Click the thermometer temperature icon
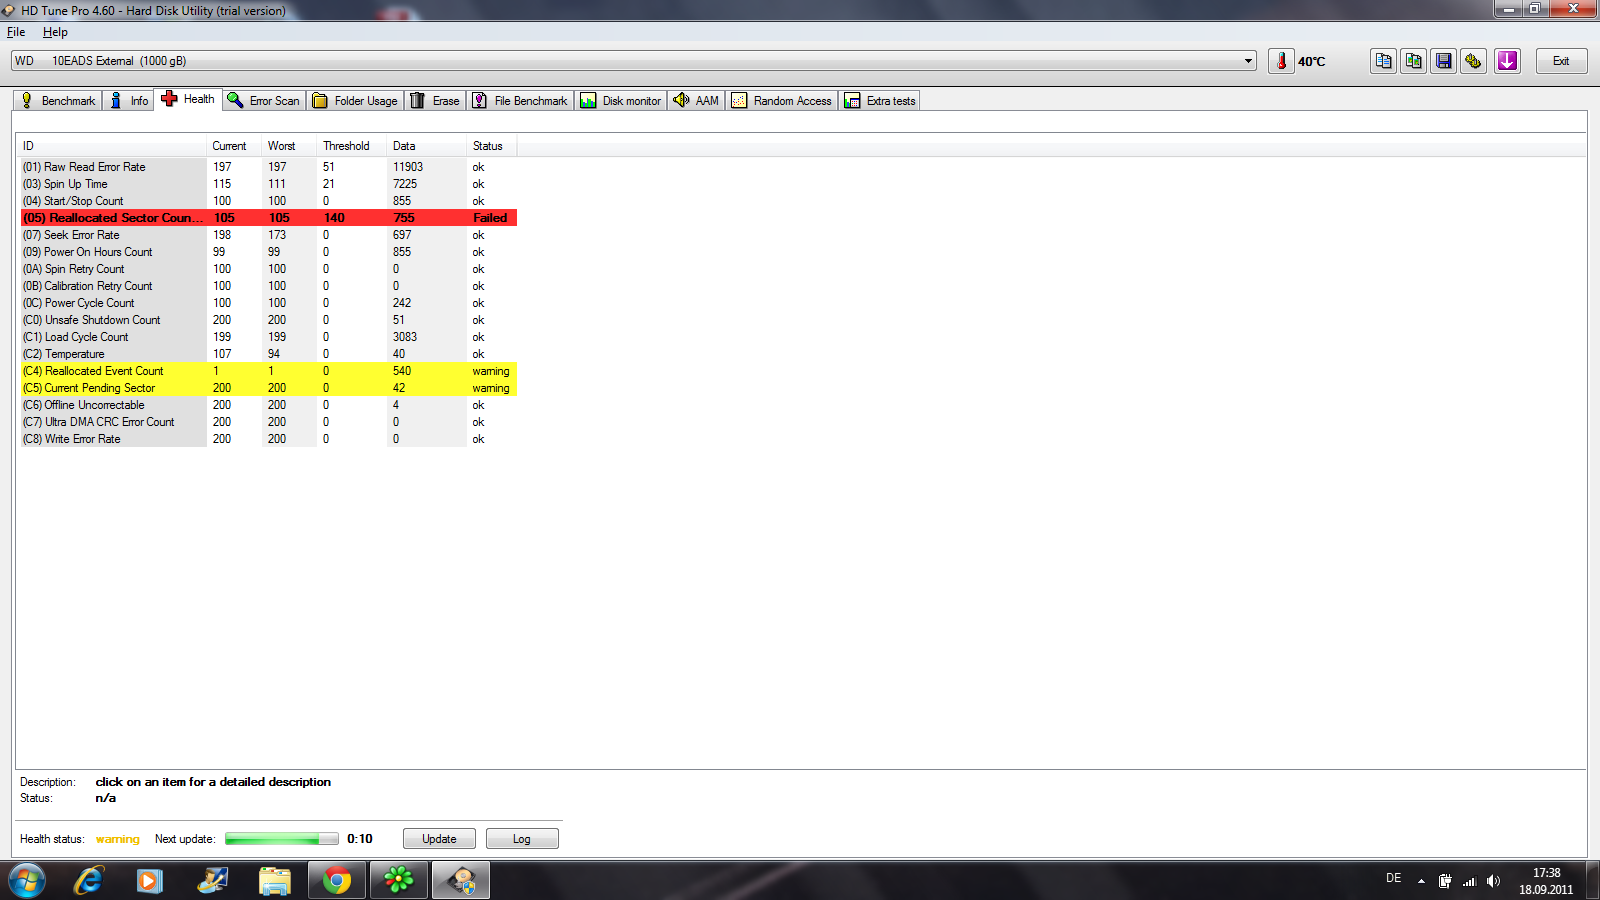 [x=1281, y=61]
